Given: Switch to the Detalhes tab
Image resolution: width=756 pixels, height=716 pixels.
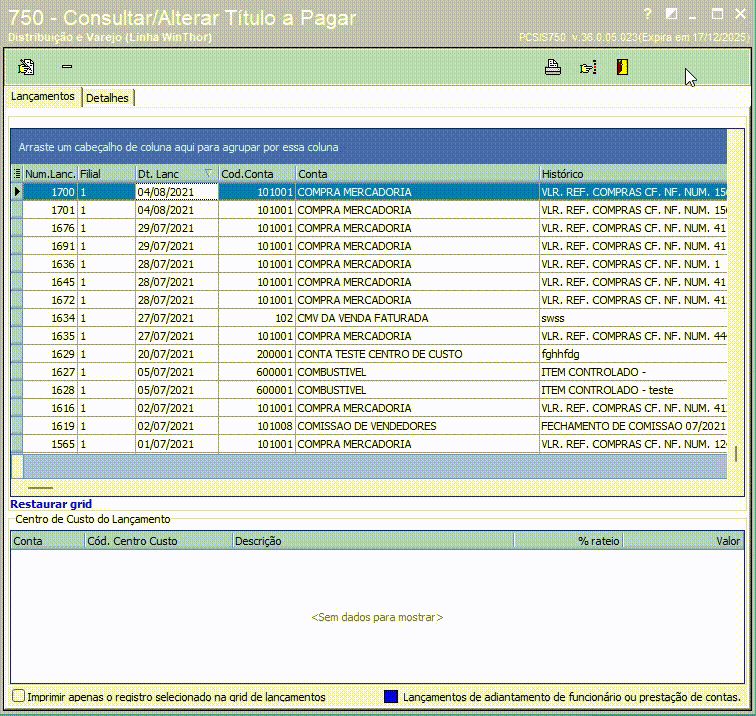Looking at the screenshot, I should coord(107,98).
